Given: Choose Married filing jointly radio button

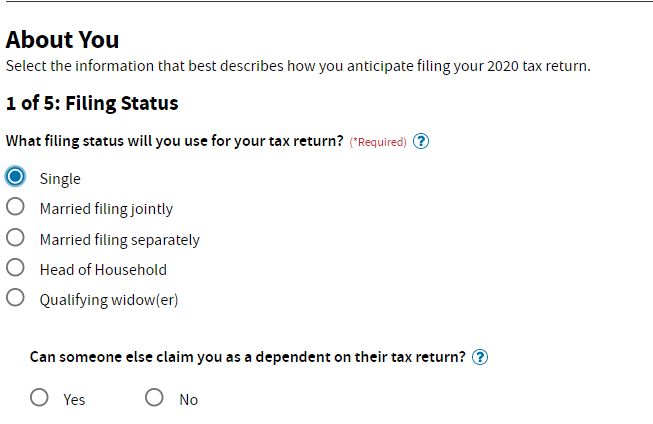Looking at the screenshot, I should point(15,207).
